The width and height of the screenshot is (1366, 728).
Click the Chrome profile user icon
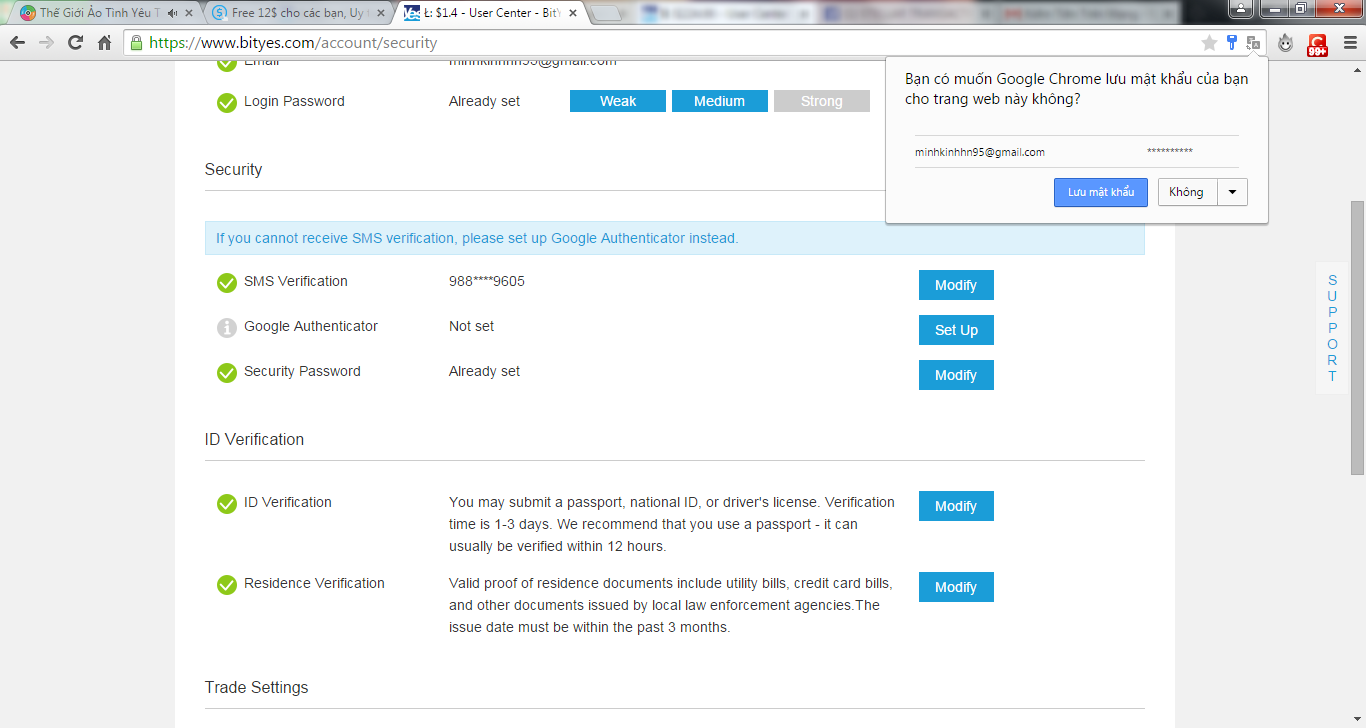[1240, 9]
